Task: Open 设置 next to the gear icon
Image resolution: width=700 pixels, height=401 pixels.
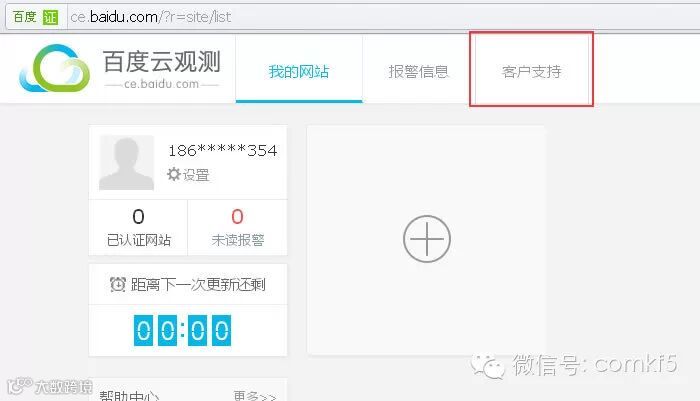Action: click(196, 175)
